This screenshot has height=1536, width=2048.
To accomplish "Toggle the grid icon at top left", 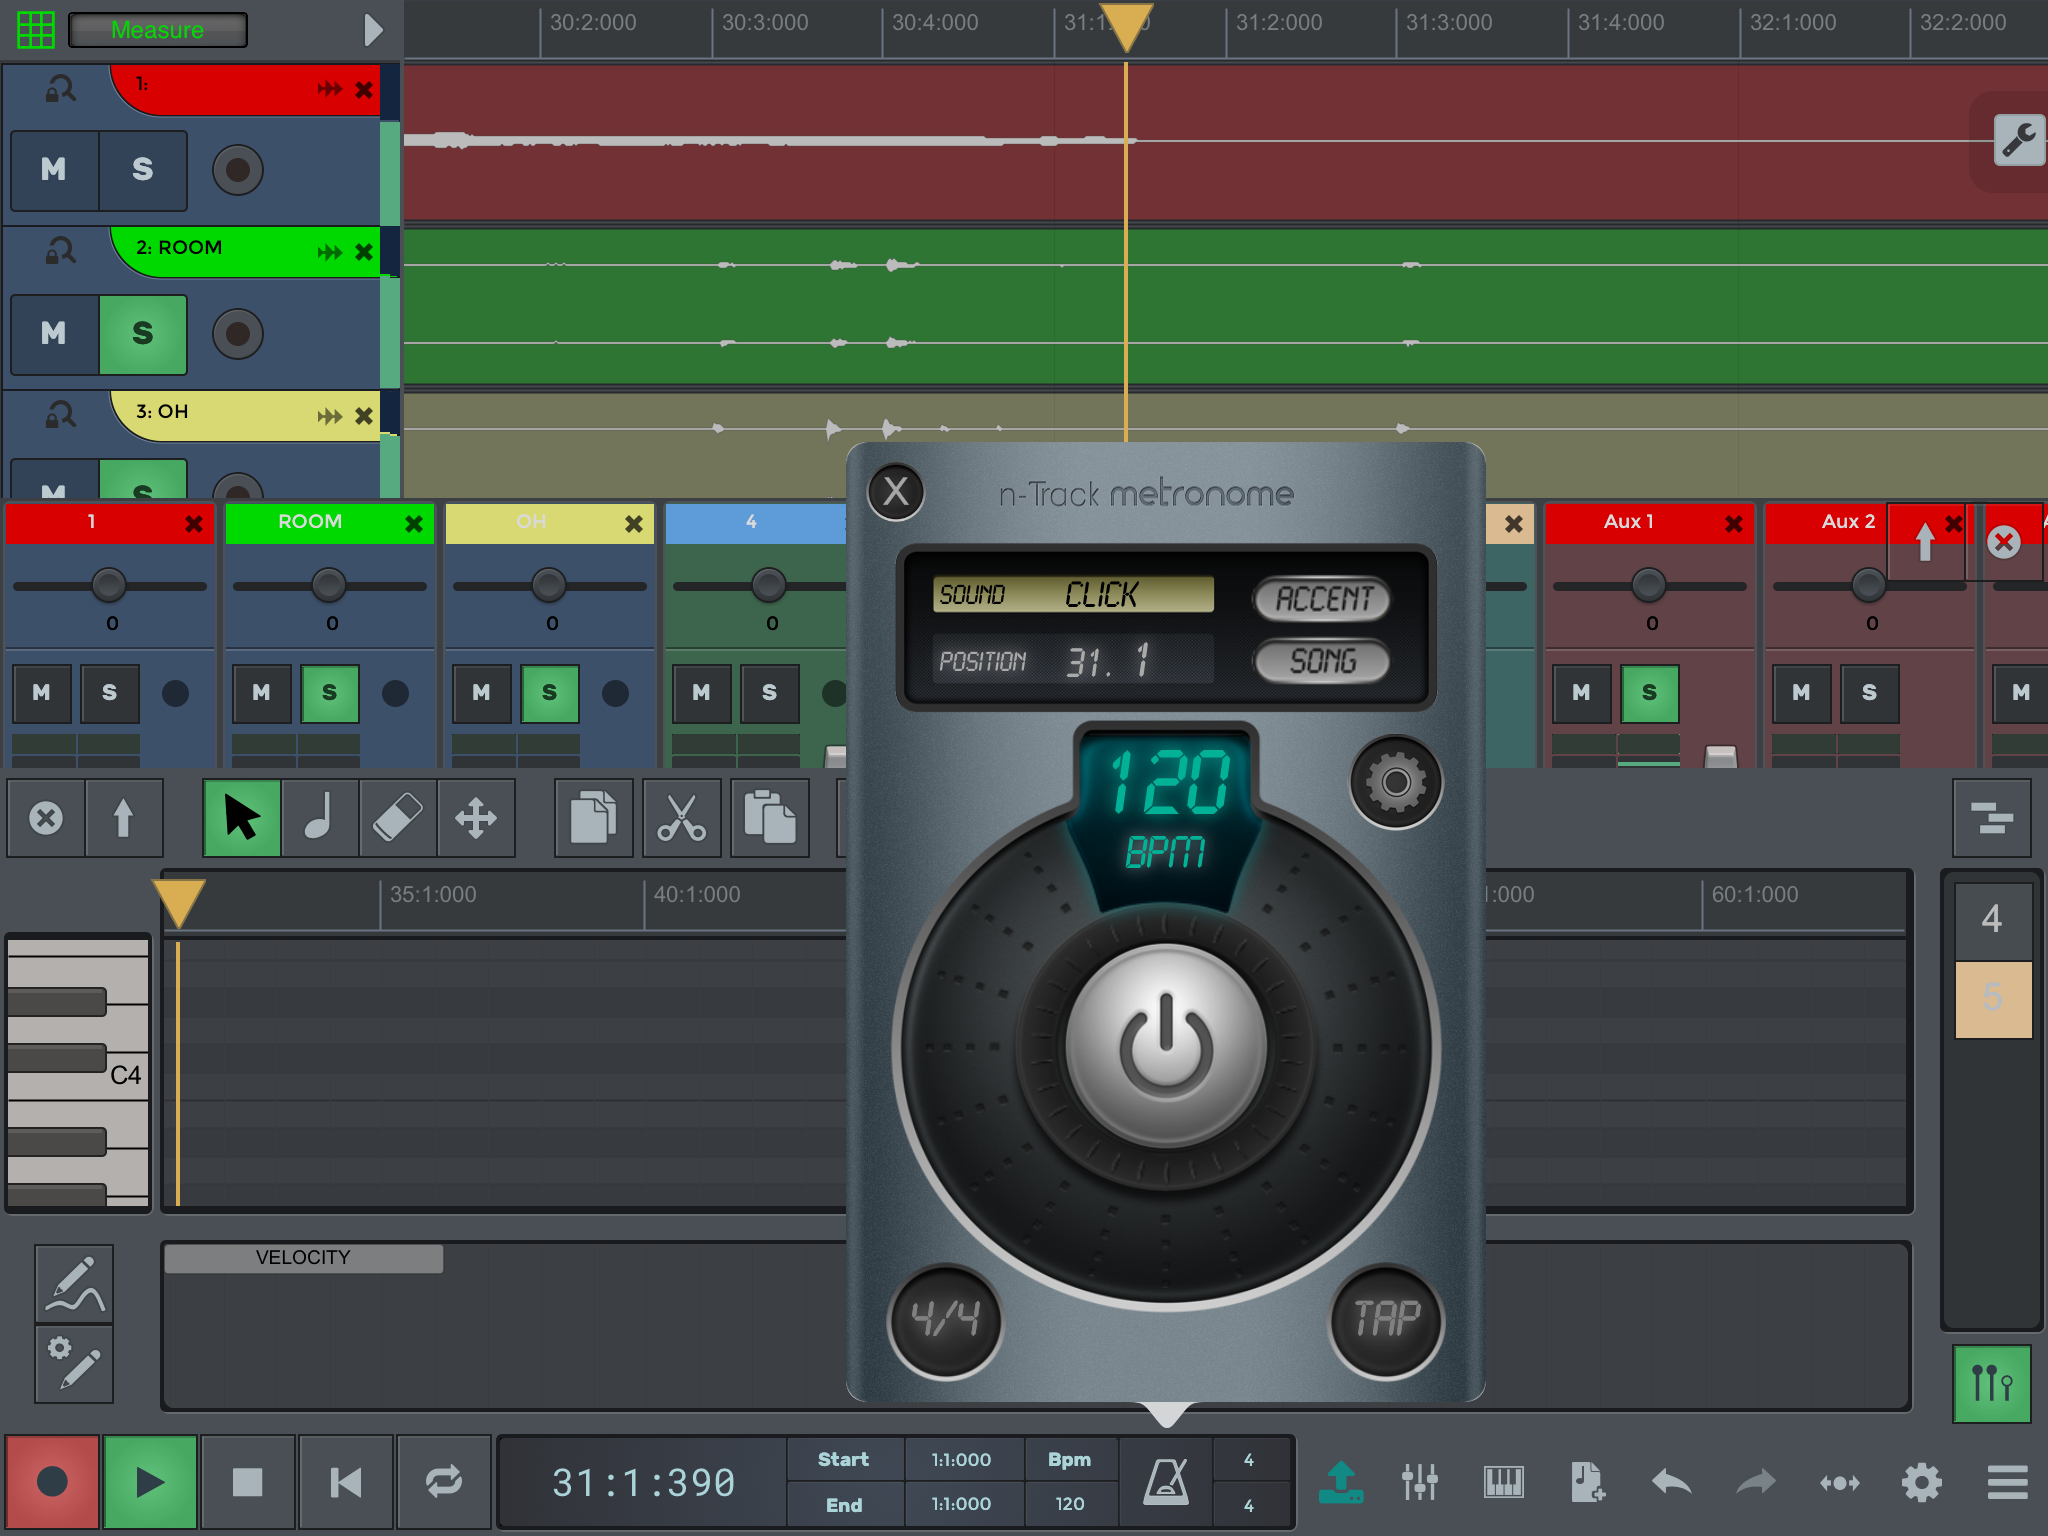I will coord(36,30).
